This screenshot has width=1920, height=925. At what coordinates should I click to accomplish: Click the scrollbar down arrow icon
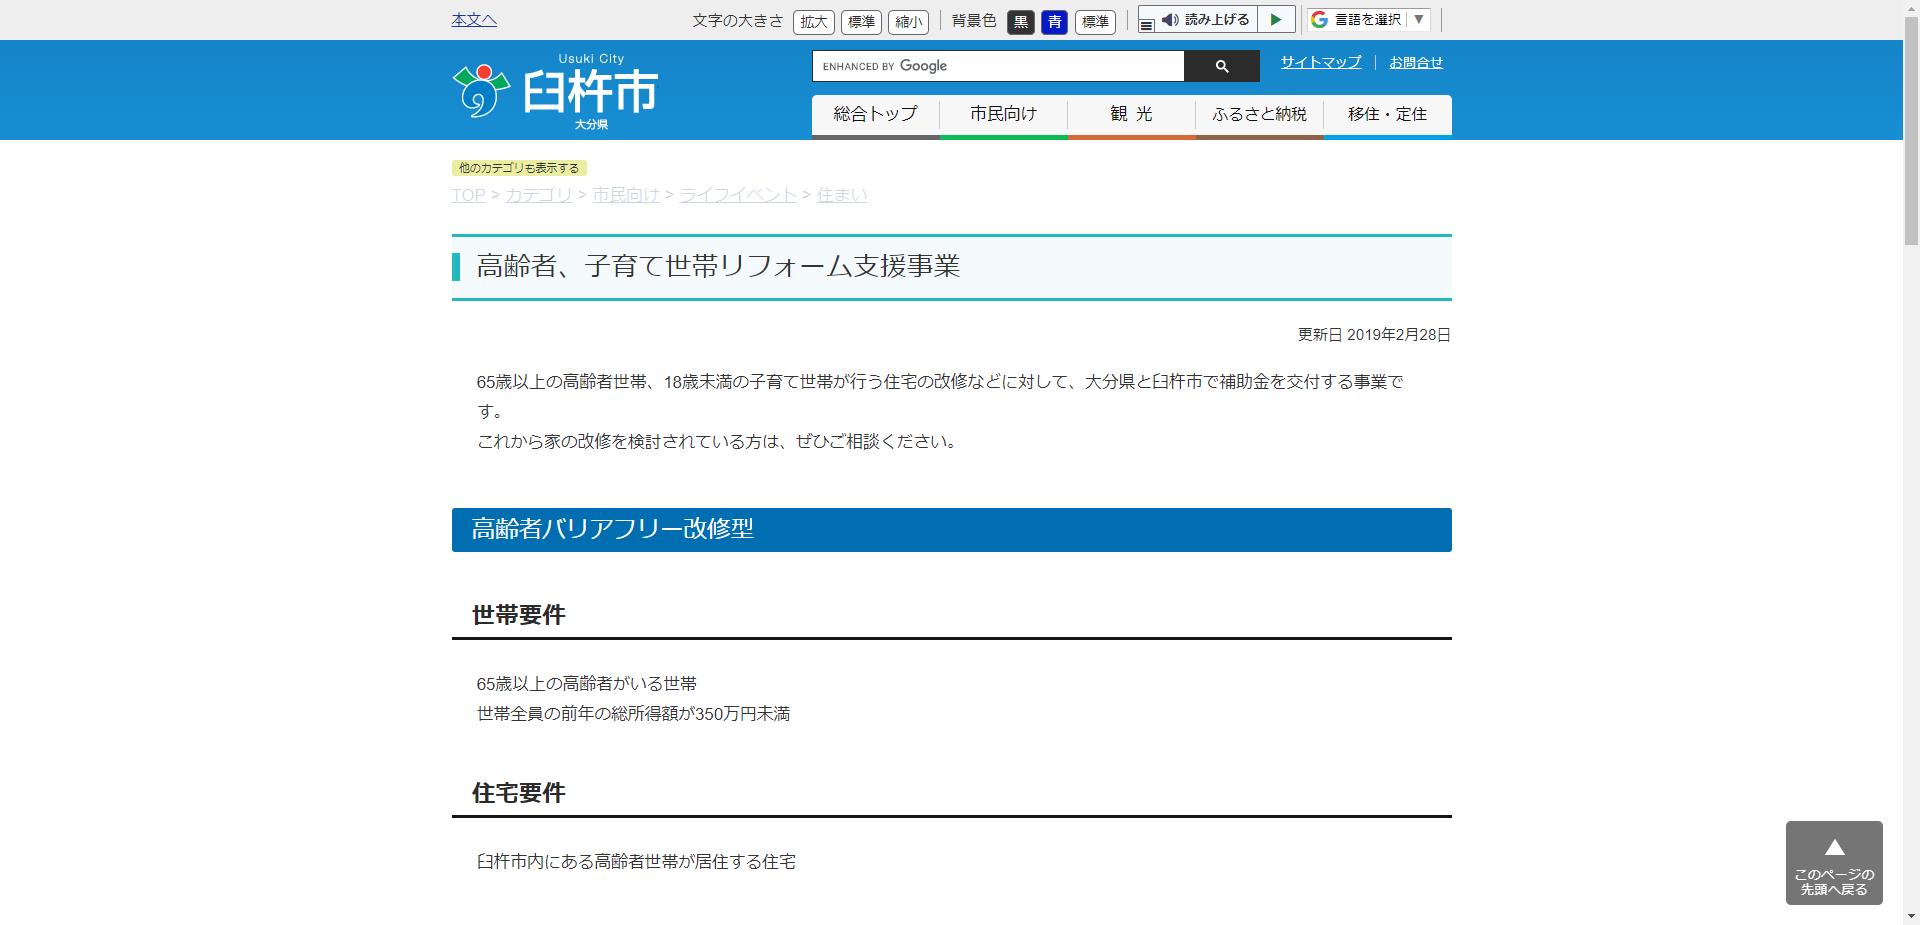[x=1909, y=915]
